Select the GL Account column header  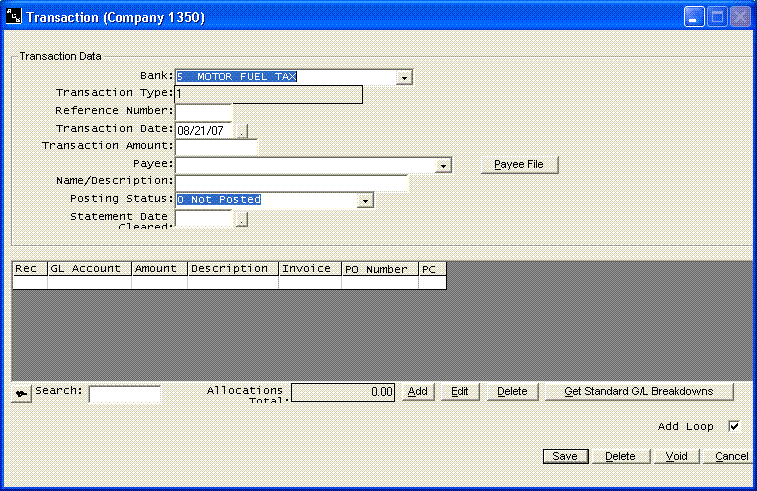89,269
